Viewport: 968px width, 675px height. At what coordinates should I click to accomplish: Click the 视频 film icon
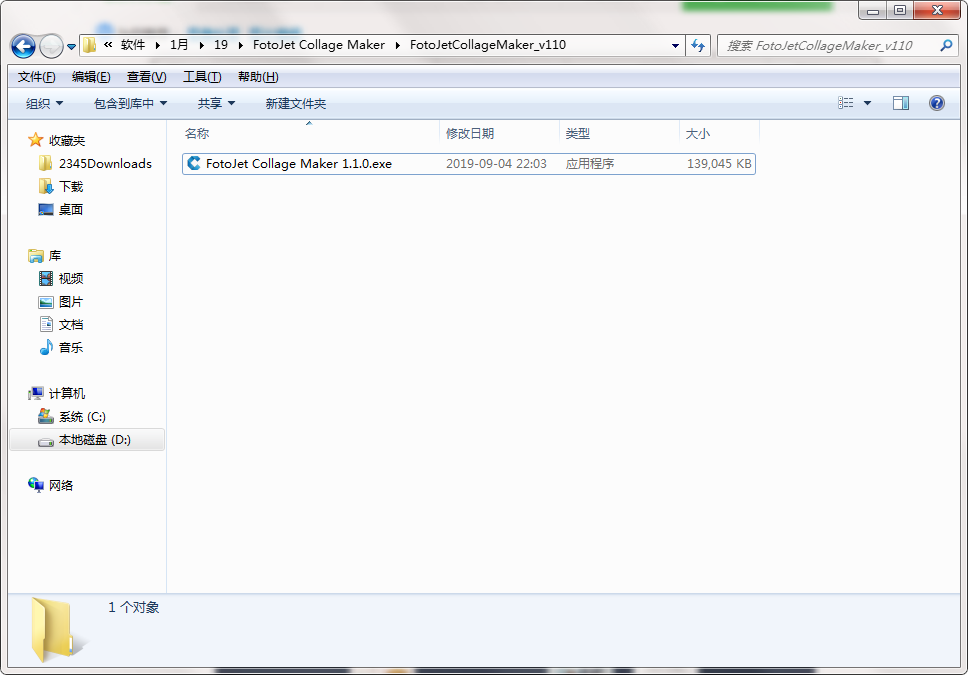pyautogui.click(x=46, y=279)
